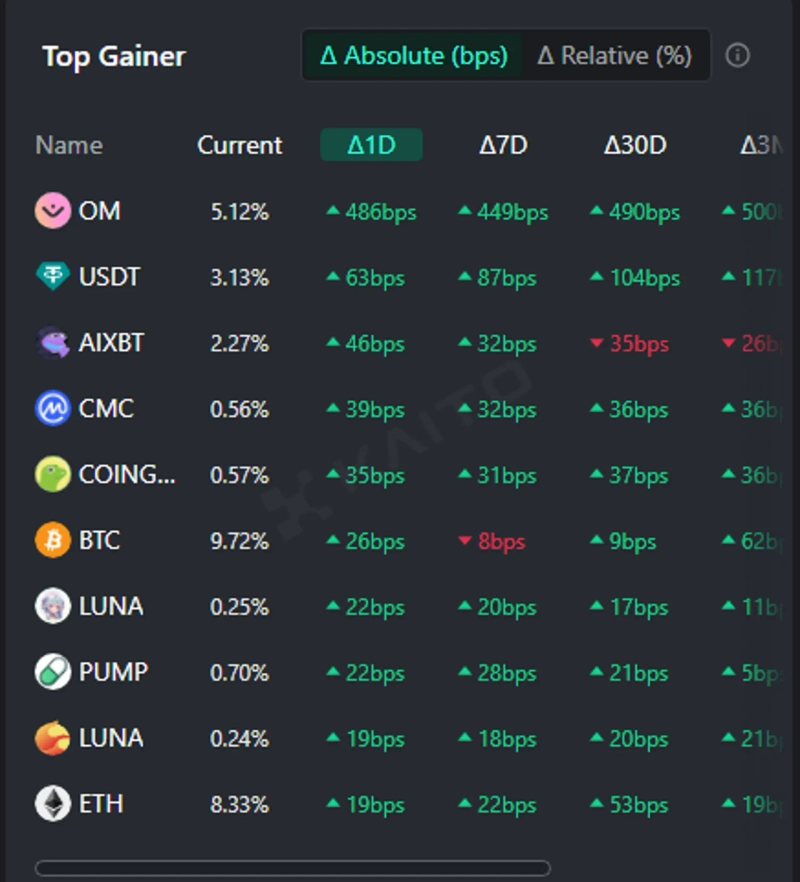Click the OM token icon

(x=53, y=211)
